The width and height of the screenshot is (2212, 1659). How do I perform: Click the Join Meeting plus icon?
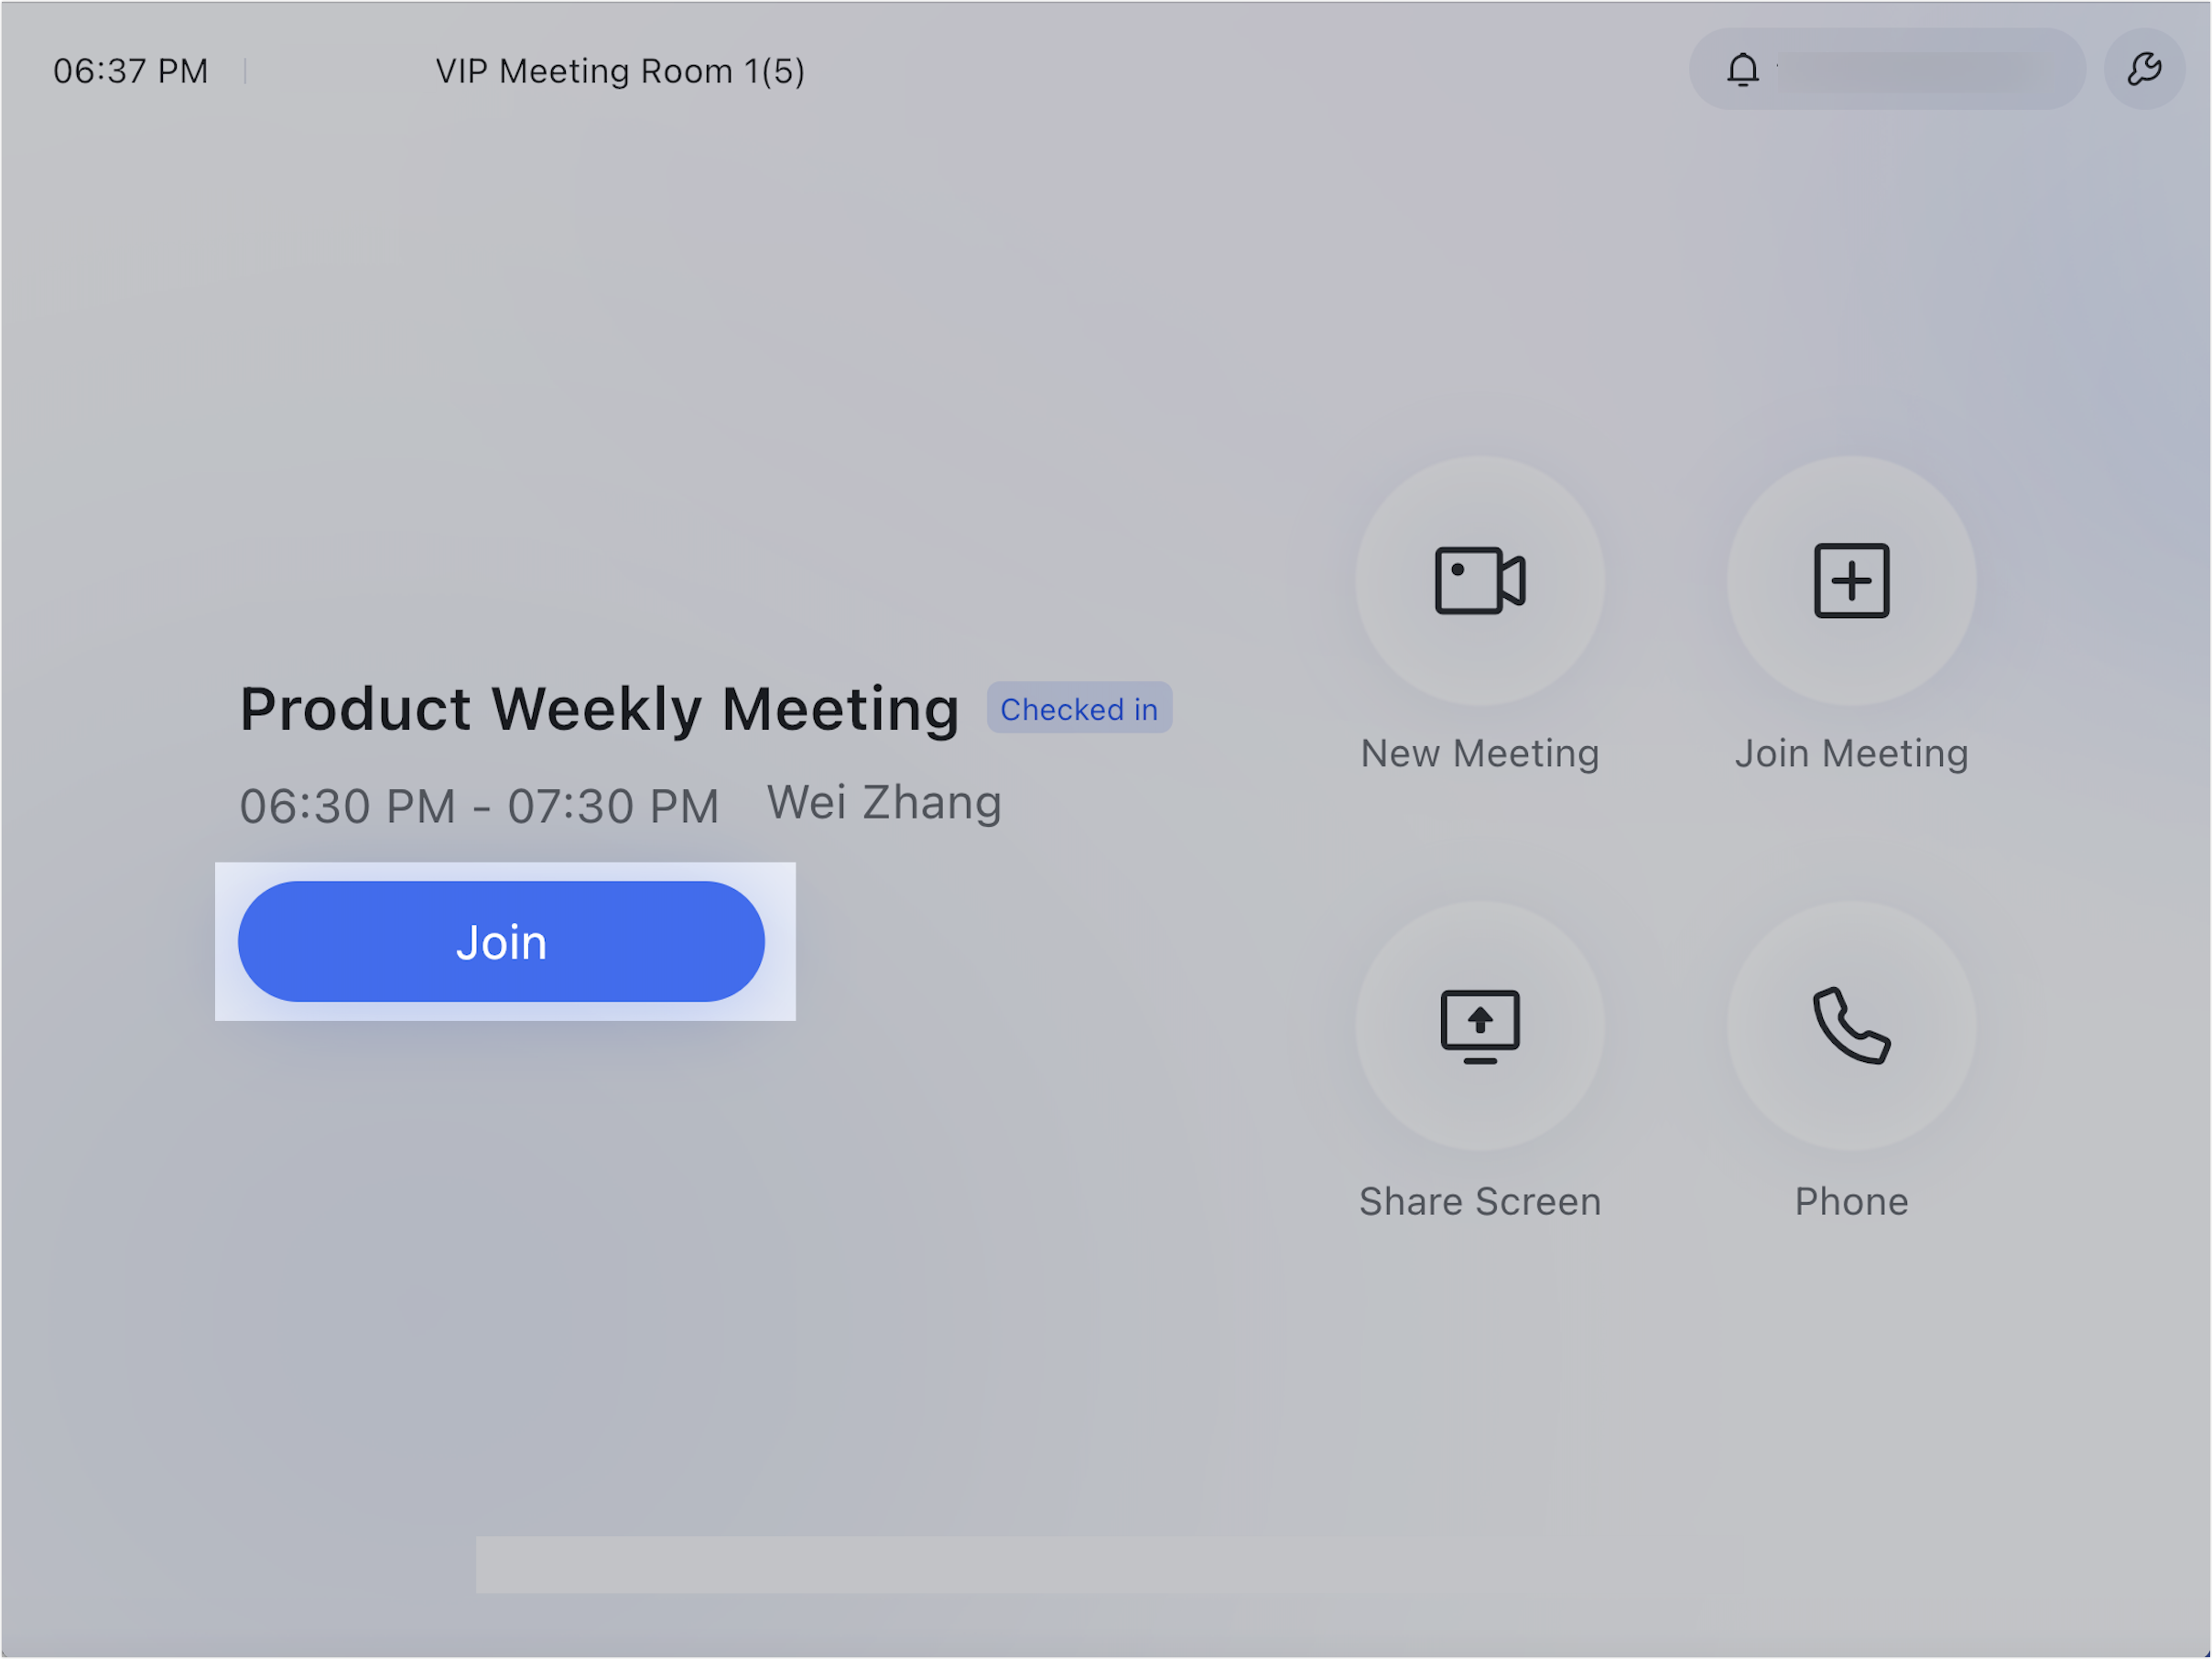(1851, 581)
